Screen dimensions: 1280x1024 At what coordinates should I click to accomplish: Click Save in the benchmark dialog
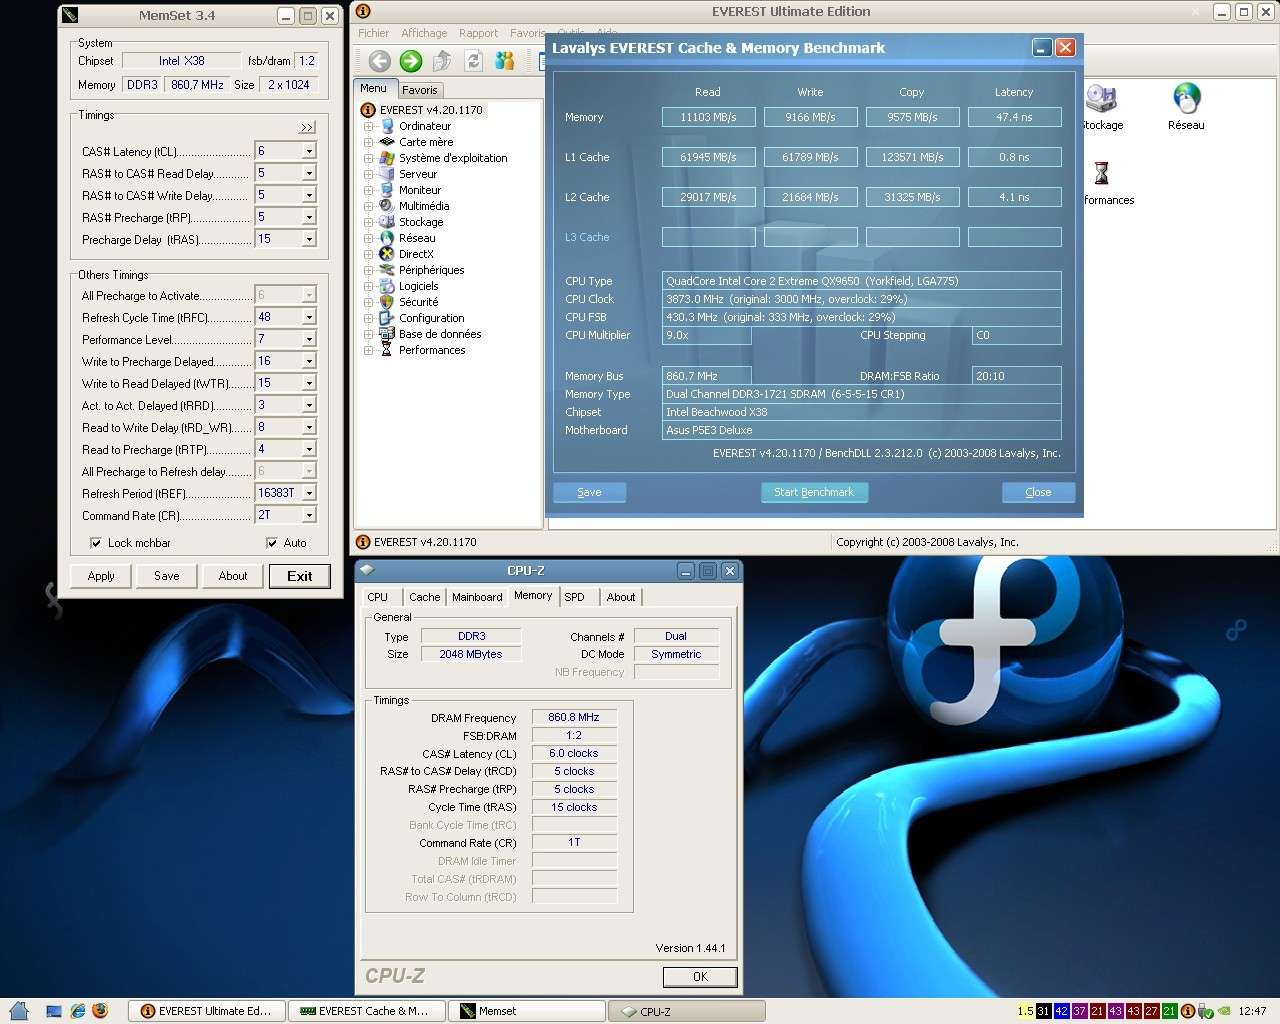[x=589, y=492]
